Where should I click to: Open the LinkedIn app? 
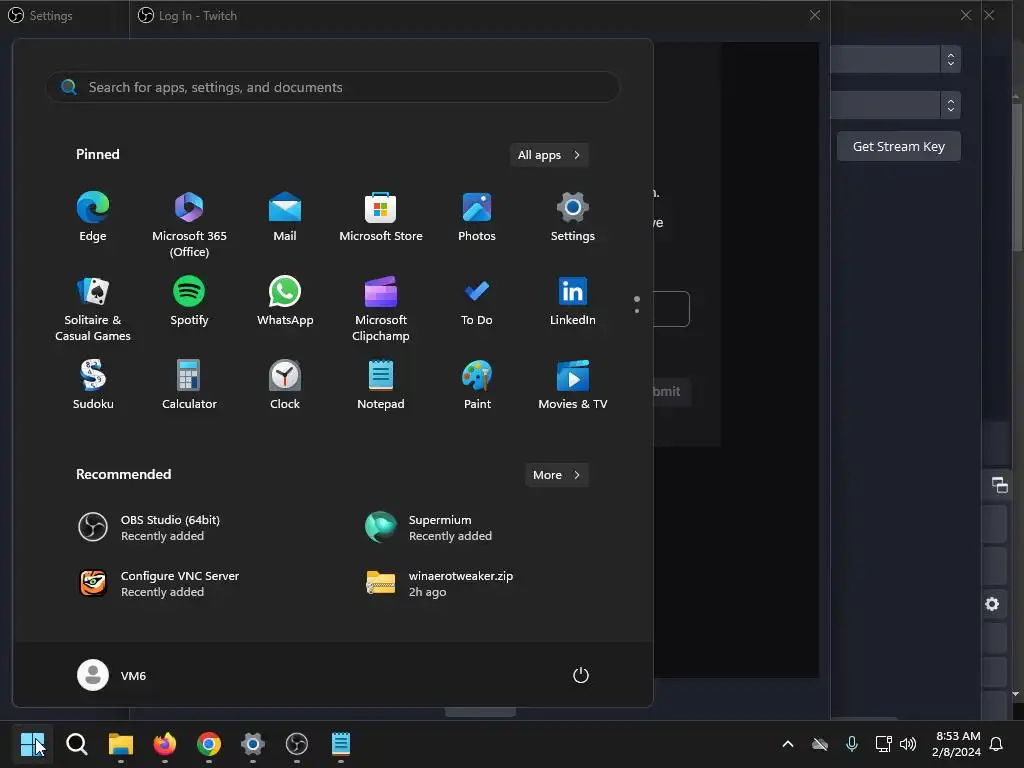pyautogui.click(x=573, y=301)
